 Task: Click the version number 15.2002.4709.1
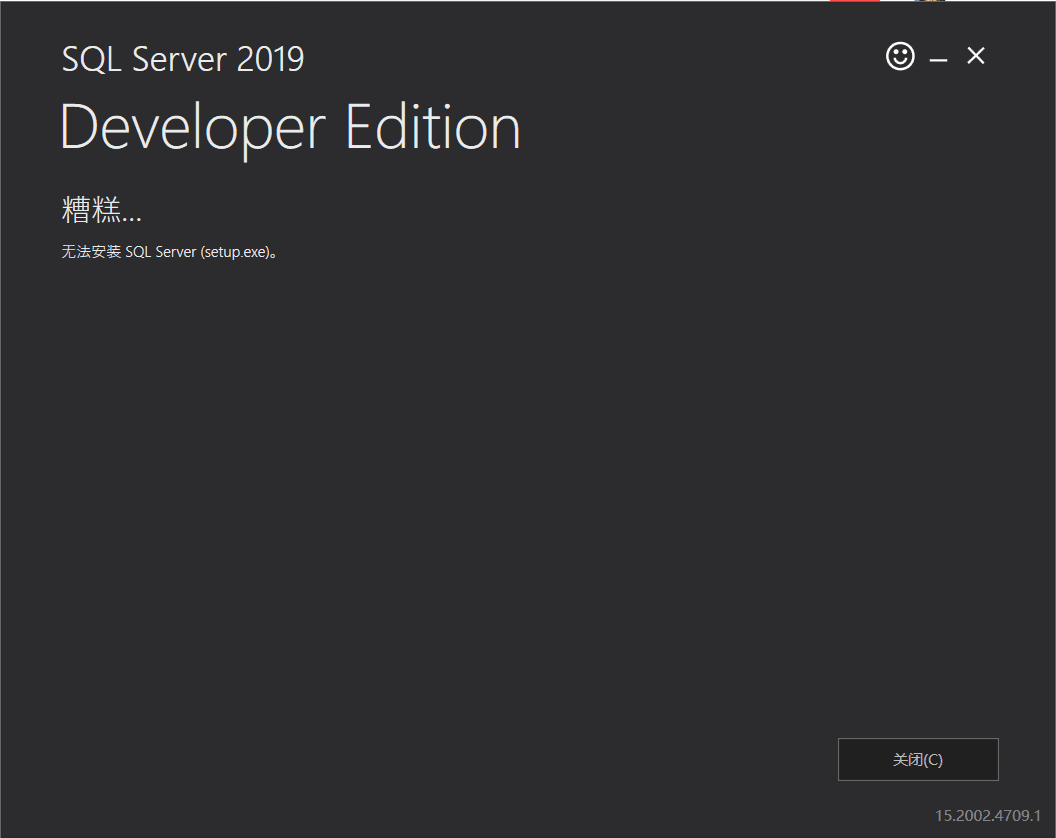987,815
